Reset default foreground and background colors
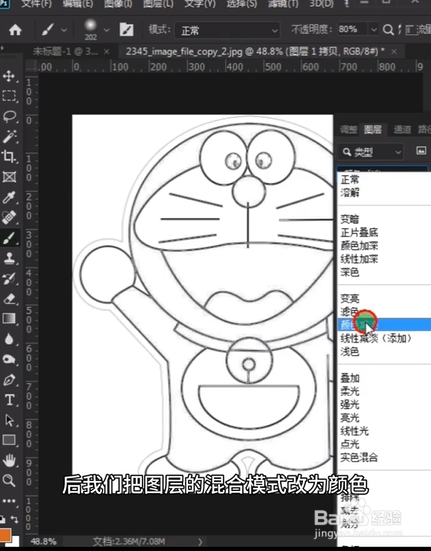Viewport: 431px width, 551px height. pos(2,519)
